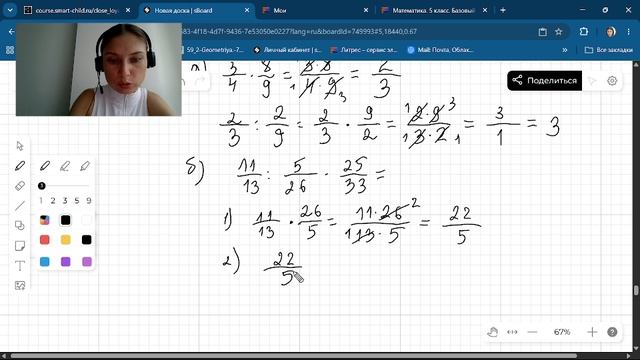640x360 pixels.
Task: Click the vertical scrollbar up arrow
Action: [x=636, y=64]
